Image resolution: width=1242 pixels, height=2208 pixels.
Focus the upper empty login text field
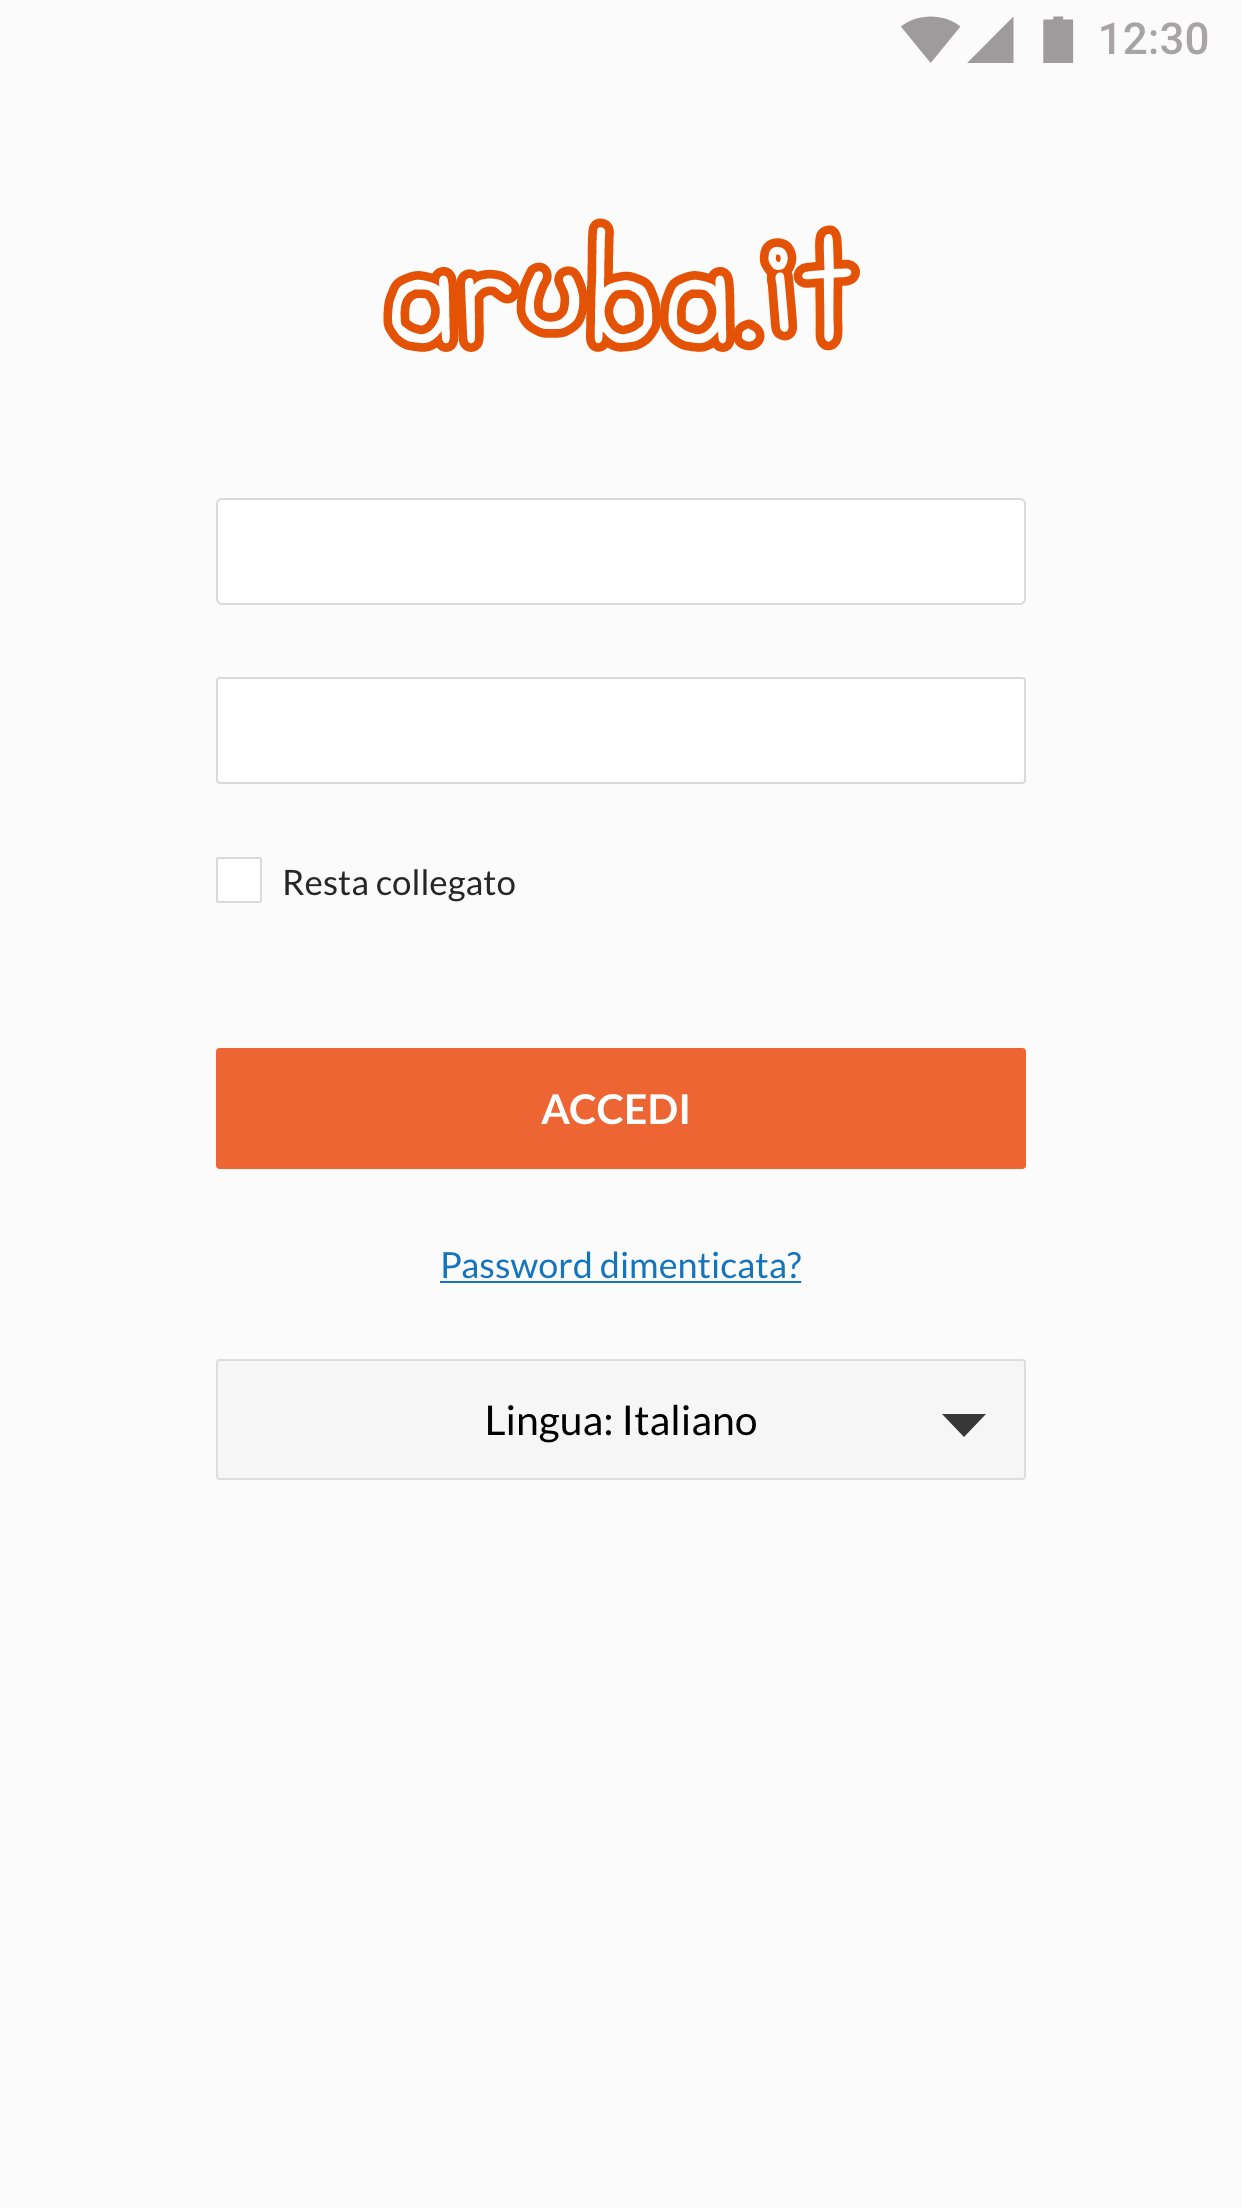coord(621,551)
